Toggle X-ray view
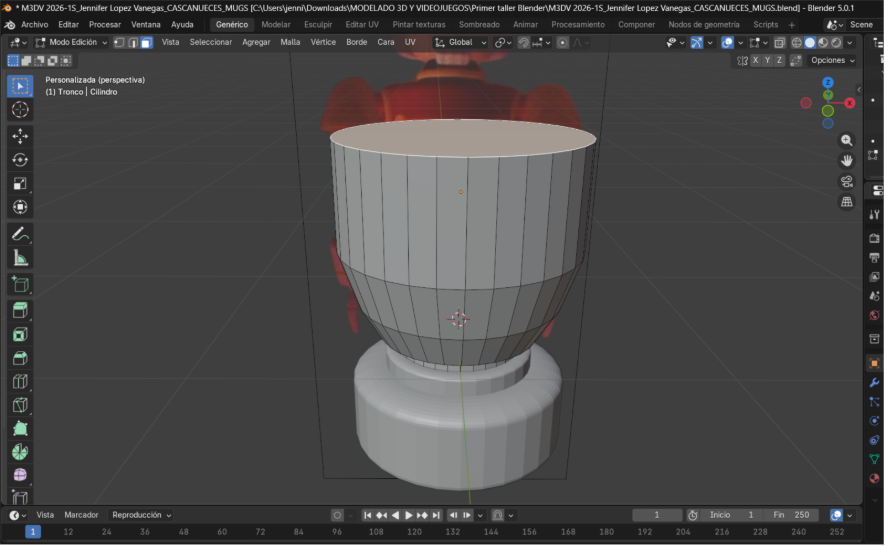The width and height of the screenshot is (885, 546). [x=780, y=43]
